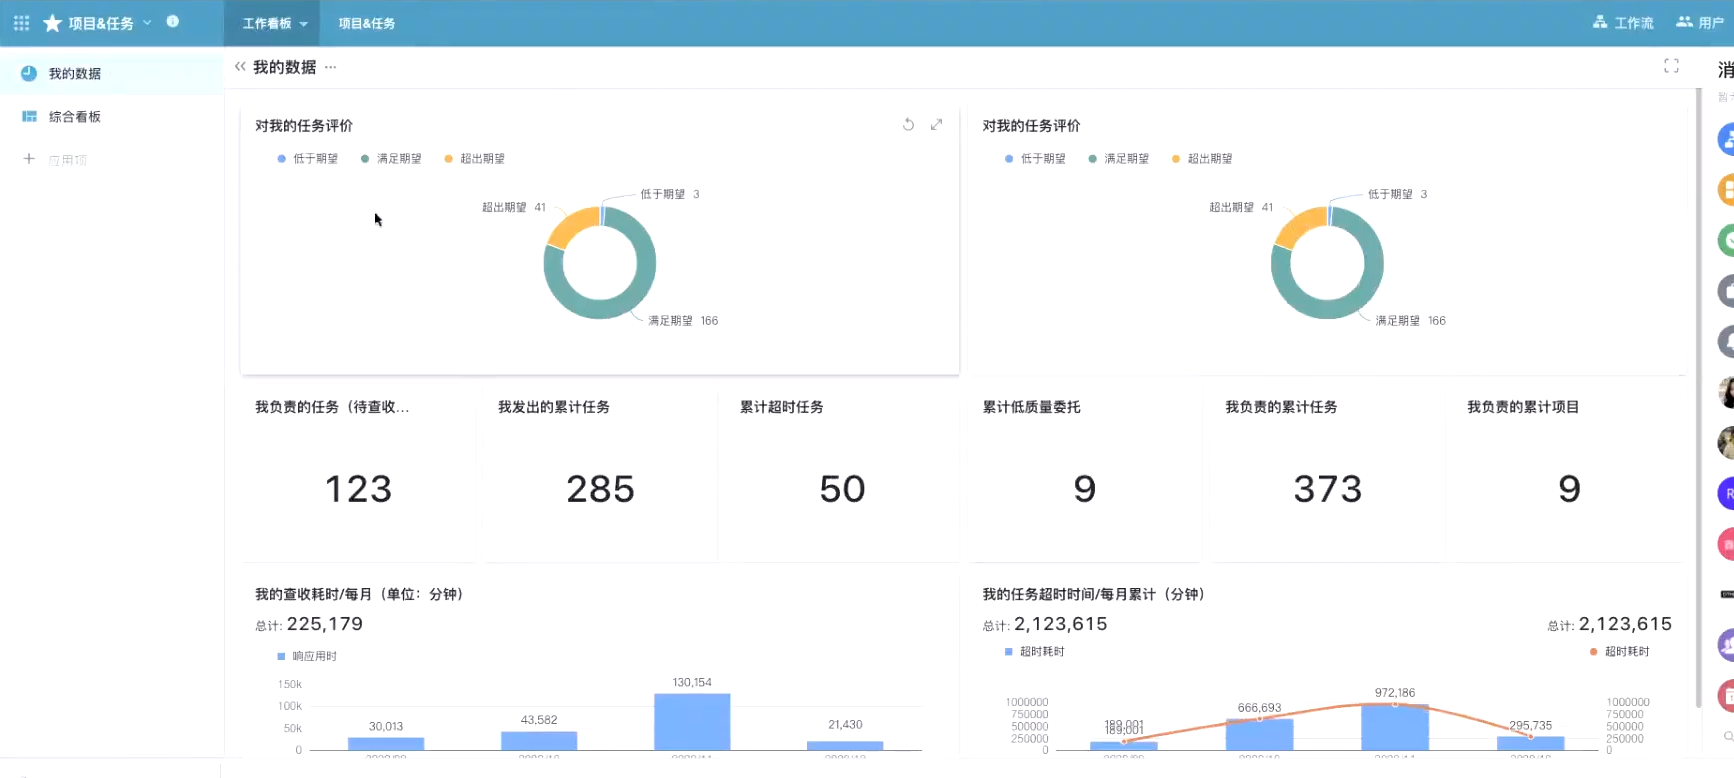This screenshot has width=1734, height=778.
Task: Toggle 满足期望 legend in left chart
Action: (x=391, y=159)
